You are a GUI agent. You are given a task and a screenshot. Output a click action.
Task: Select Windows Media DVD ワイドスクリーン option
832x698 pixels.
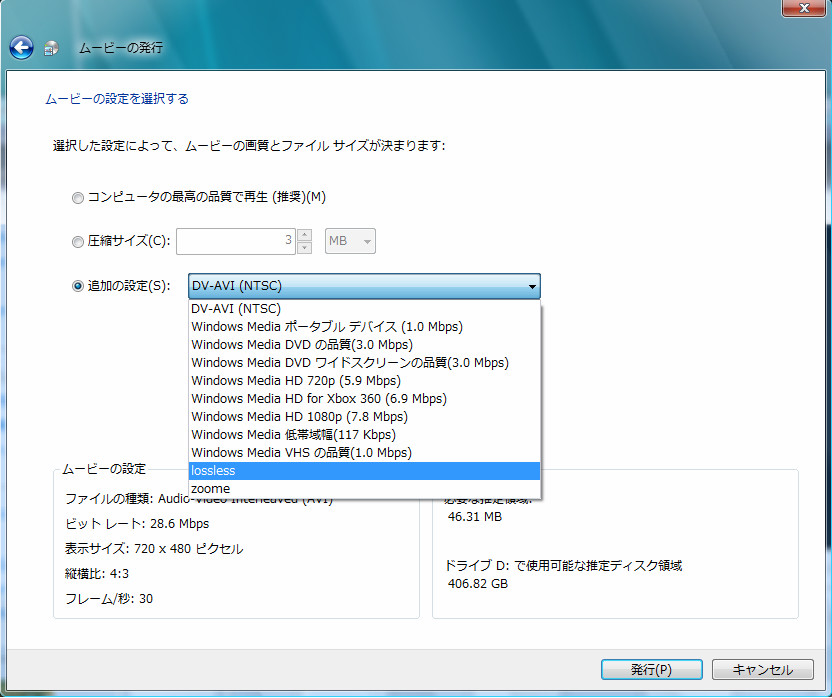[350, 363]
